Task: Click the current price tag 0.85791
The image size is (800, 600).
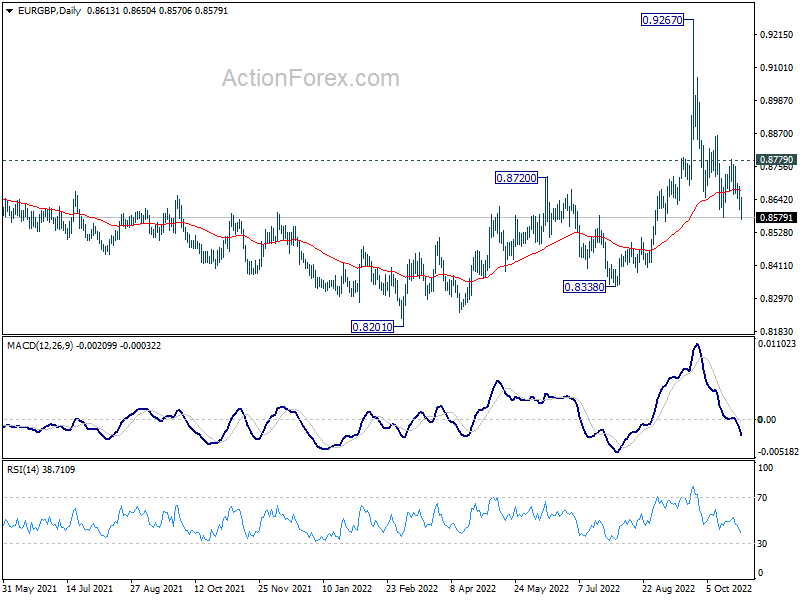Action: click(776, 217)
